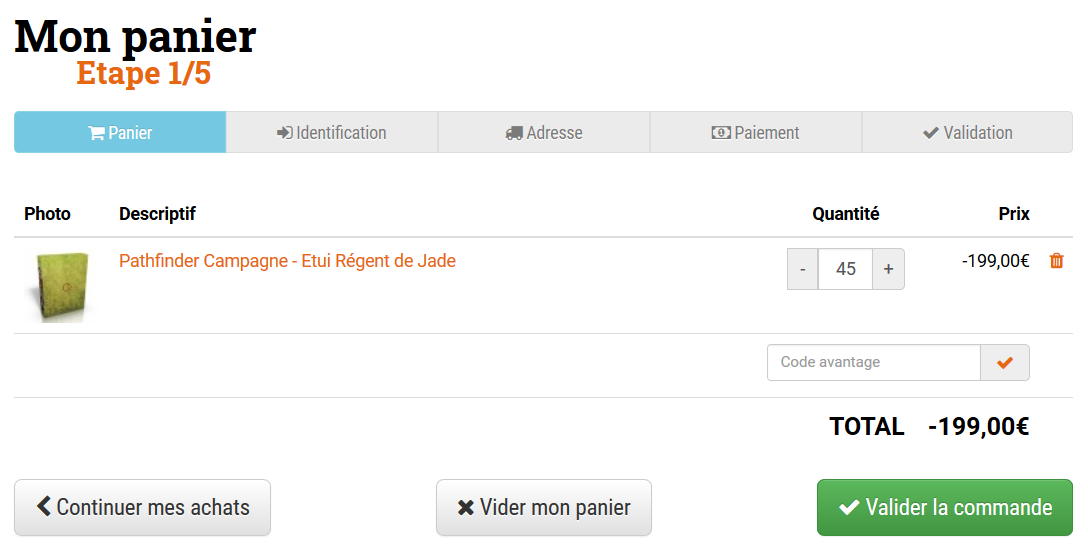Decrease quantity with the minus button
This screenshot has width=1088, height=556.
(803, 269)
